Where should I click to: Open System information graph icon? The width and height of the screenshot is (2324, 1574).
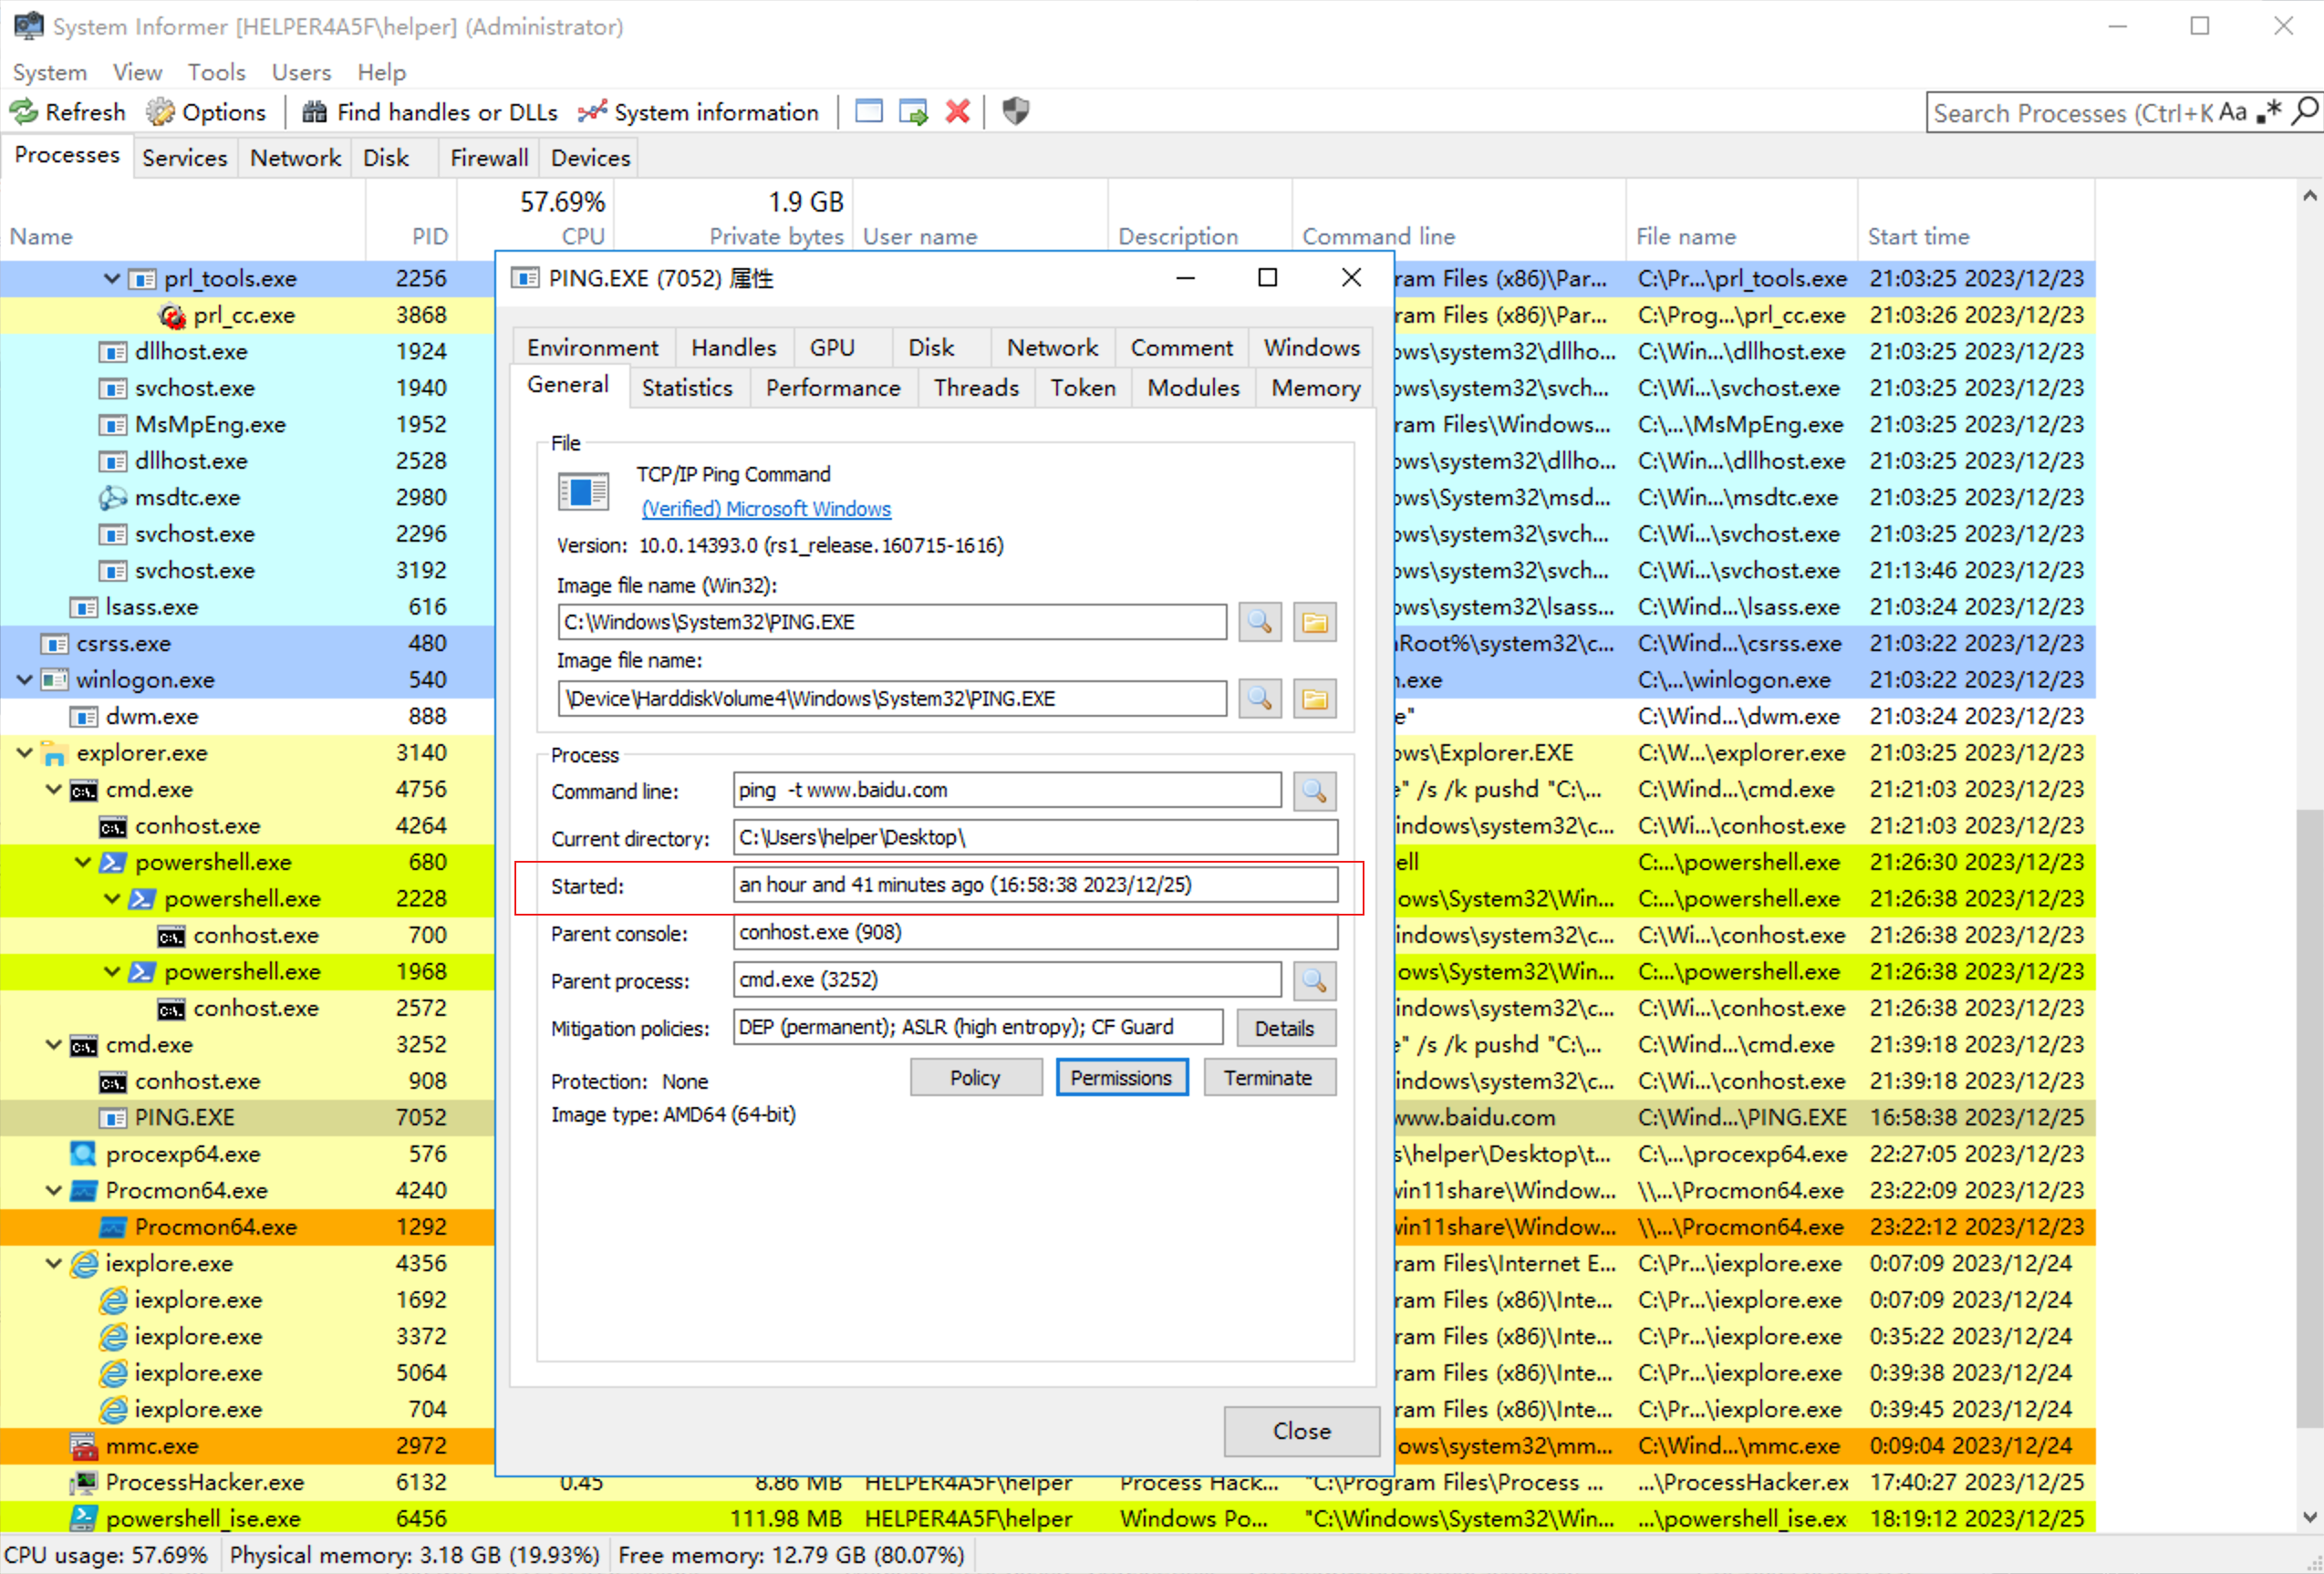coord(592,112)
